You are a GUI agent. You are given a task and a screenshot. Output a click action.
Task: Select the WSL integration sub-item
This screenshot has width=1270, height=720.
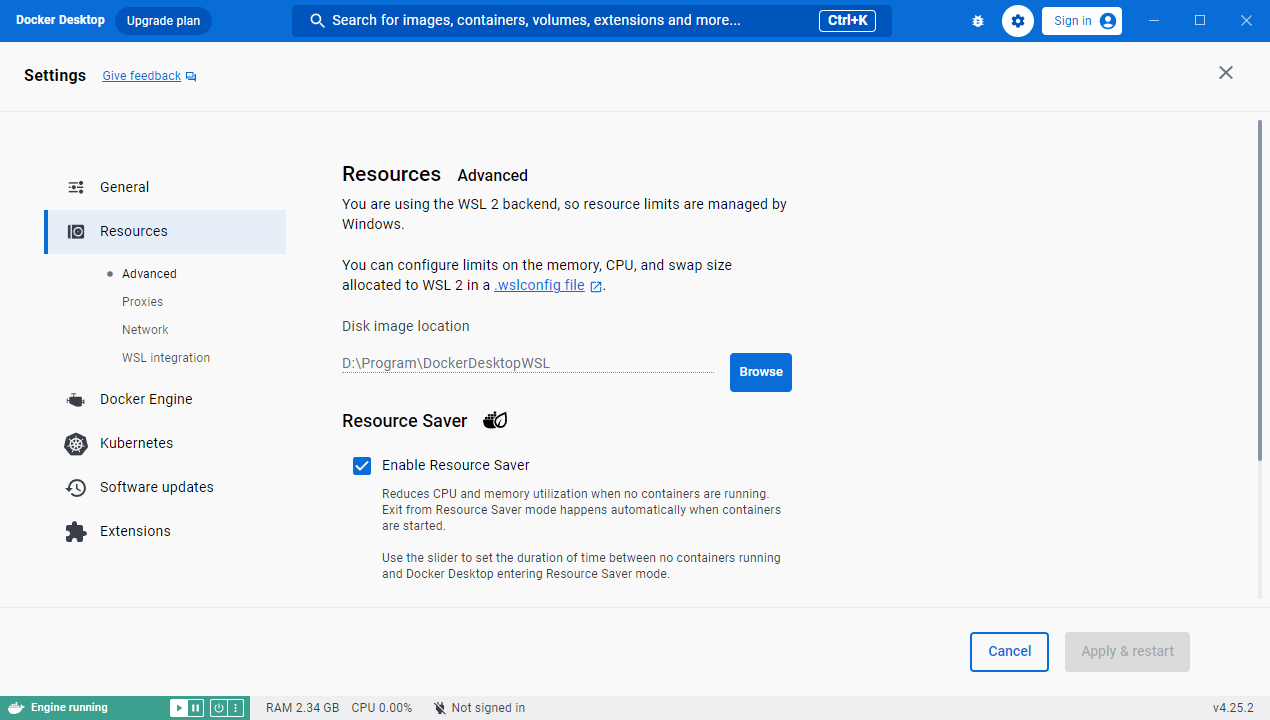point(166,358)
